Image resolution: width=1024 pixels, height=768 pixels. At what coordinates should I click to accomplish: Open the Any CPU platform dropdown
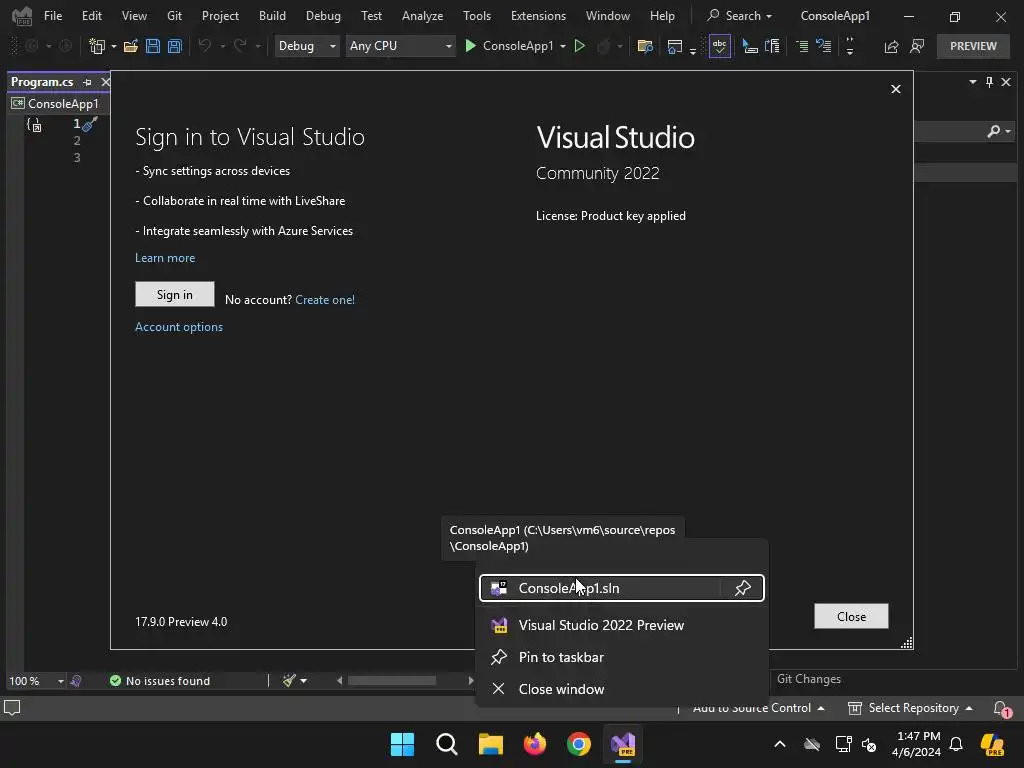point(400,46)
